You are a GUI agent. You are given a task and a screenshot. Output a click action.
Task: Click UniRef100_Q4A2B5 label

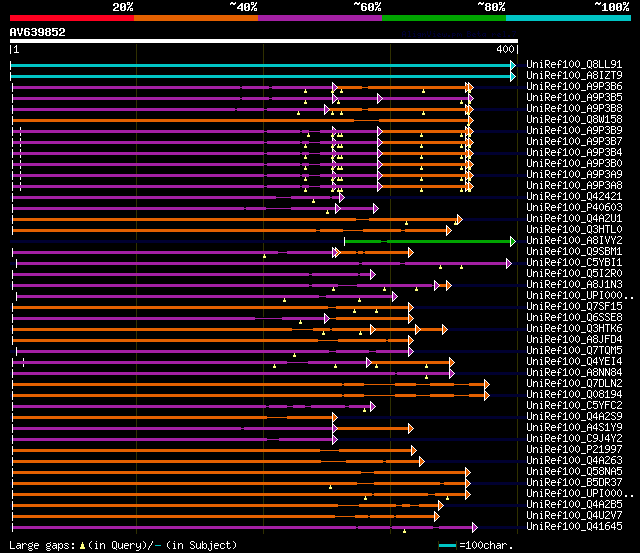pos(574,505)
